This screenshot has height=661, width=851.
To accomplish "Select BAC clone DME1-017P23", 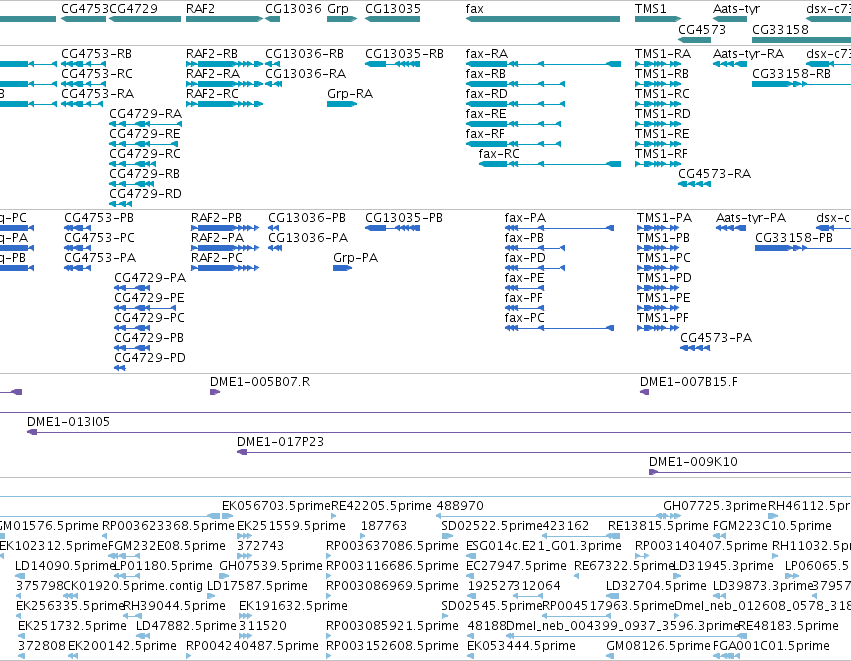I will point(280,443).
